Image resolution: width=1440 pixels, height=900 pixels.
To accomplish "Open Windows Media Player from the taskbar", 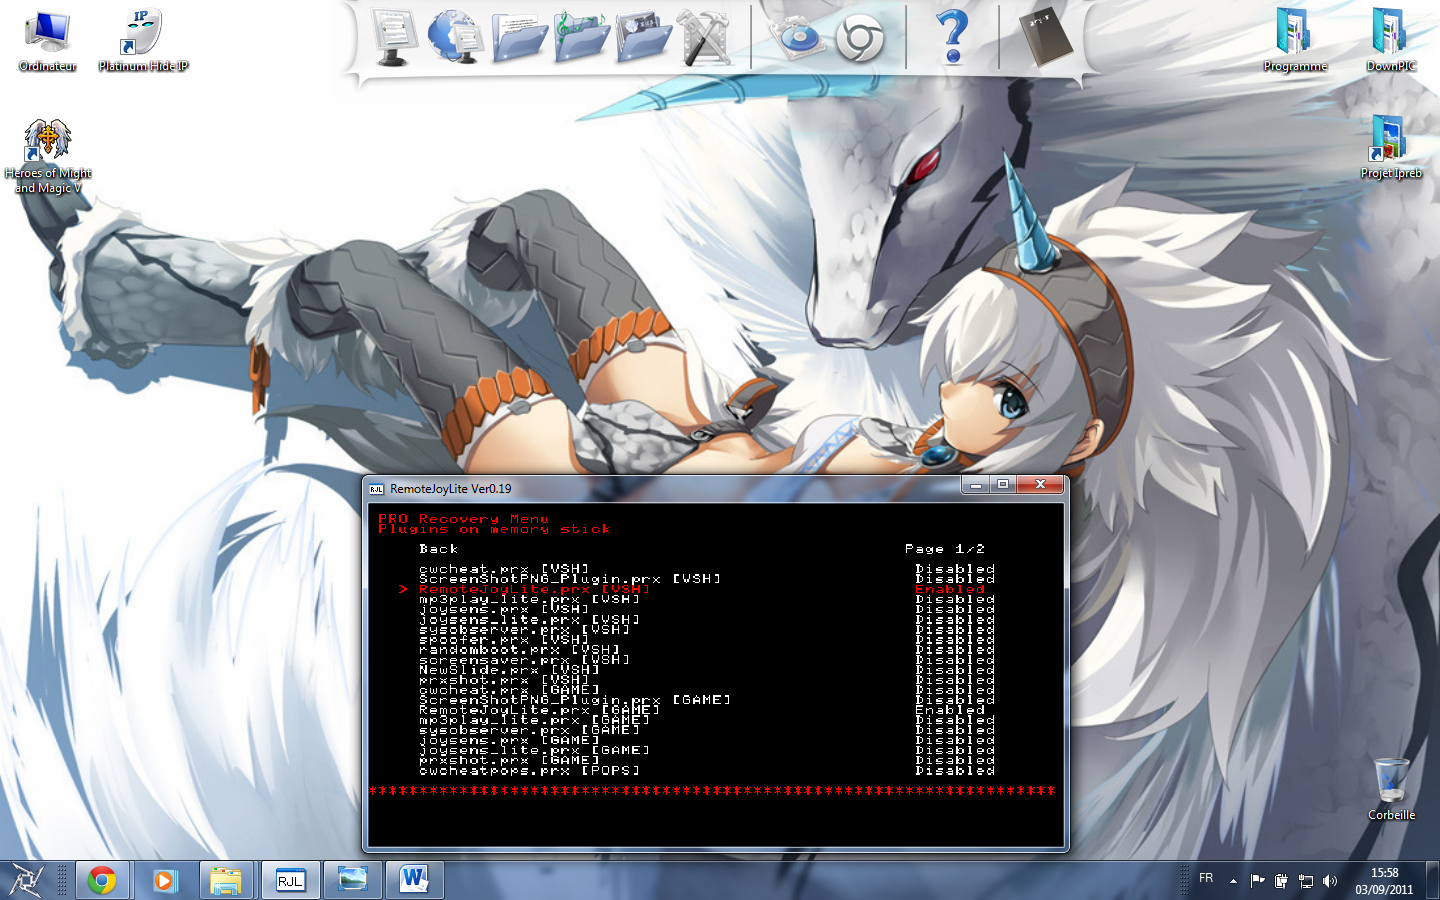I will click(165, 880).
